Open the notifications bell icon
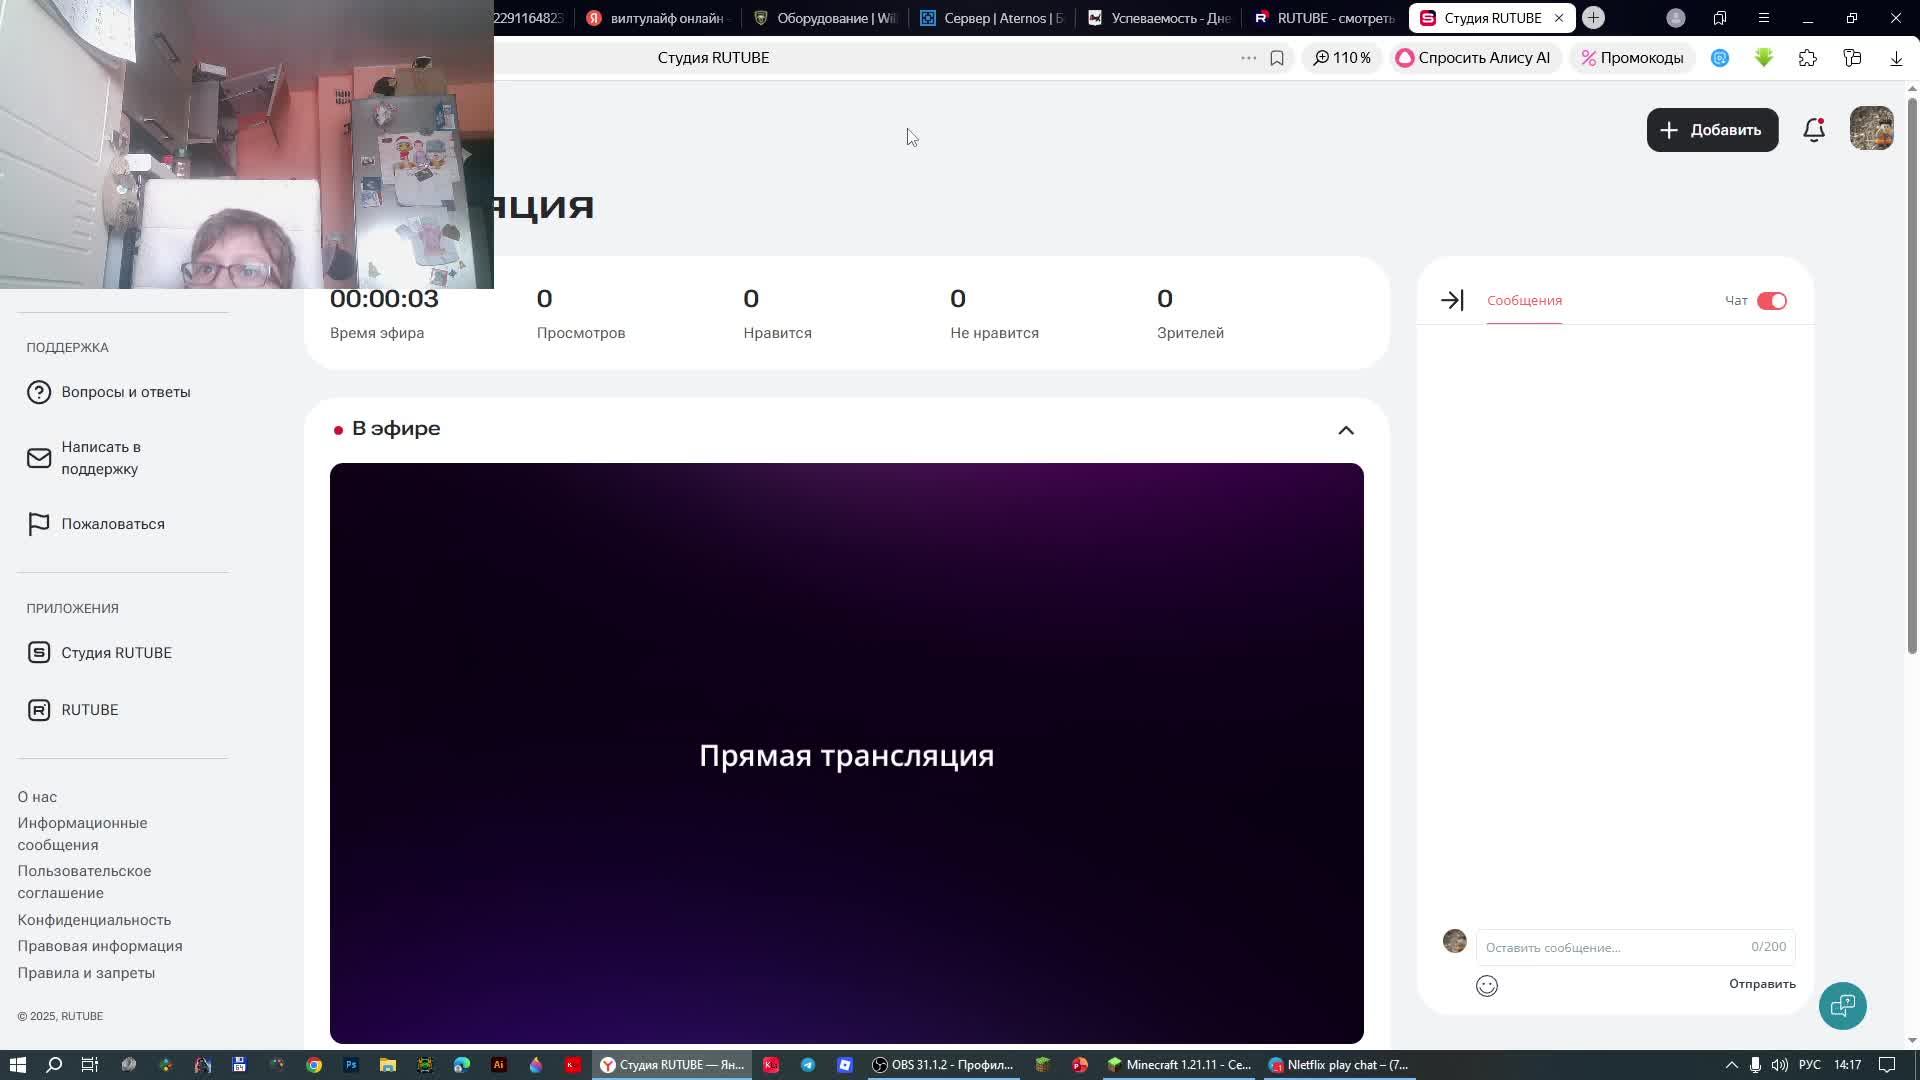1920x1080 pixels. (1813, 130)
